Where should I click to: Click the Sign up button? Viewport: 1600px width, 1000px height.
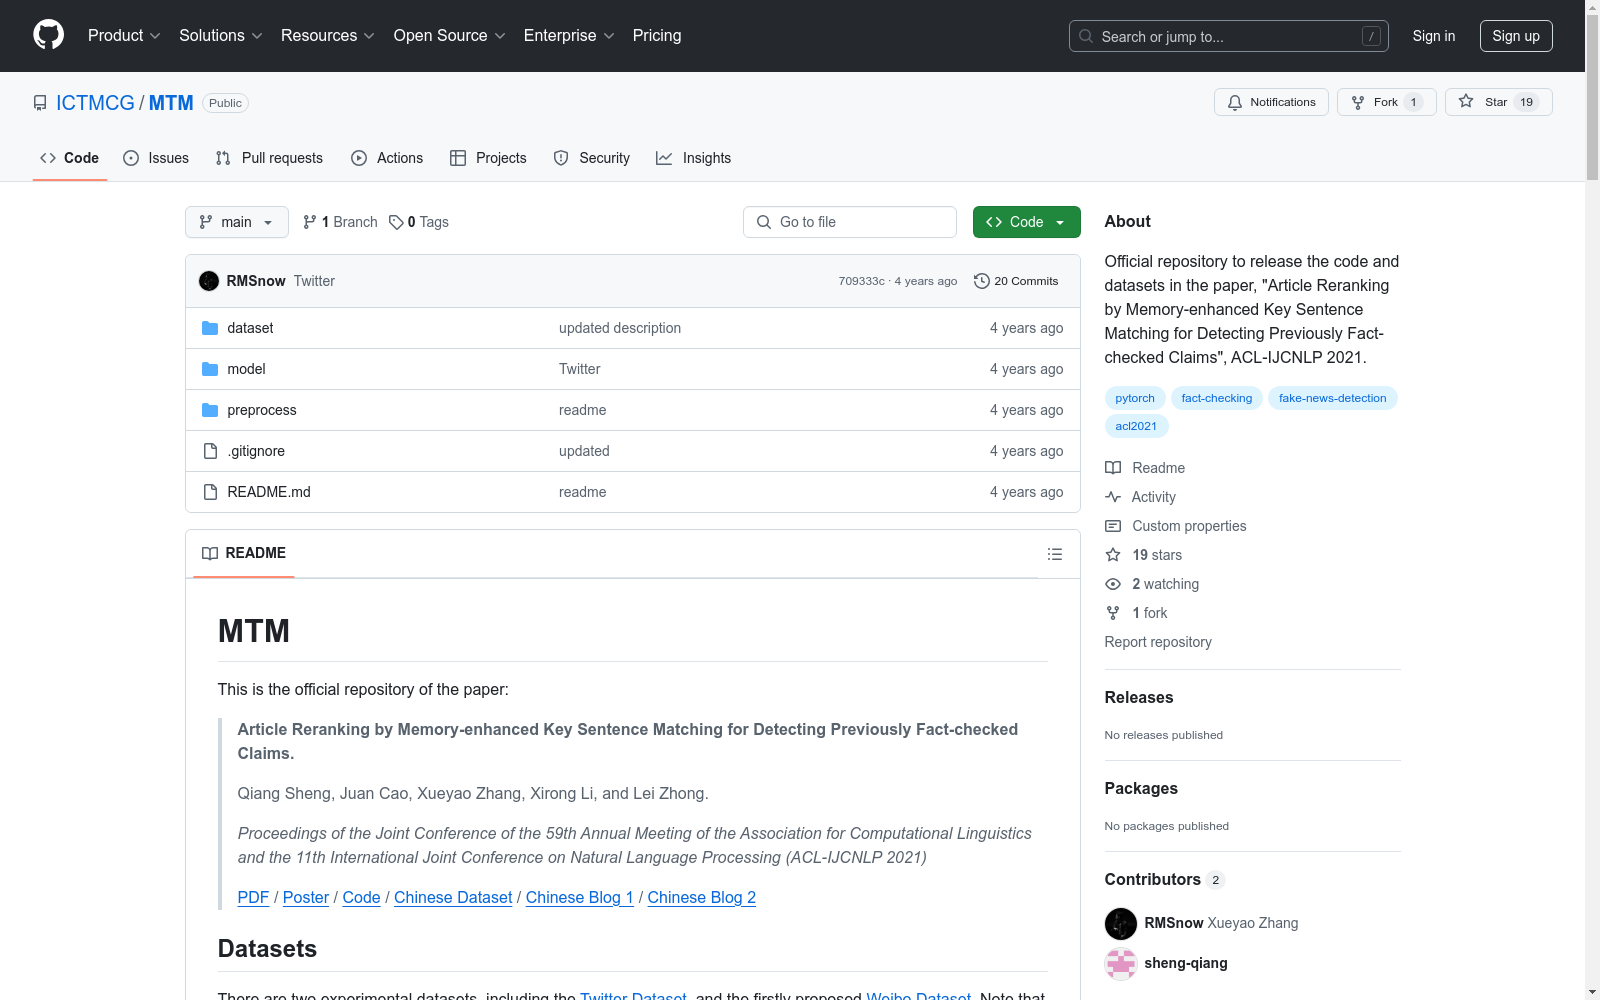(x=1516, y=36)
